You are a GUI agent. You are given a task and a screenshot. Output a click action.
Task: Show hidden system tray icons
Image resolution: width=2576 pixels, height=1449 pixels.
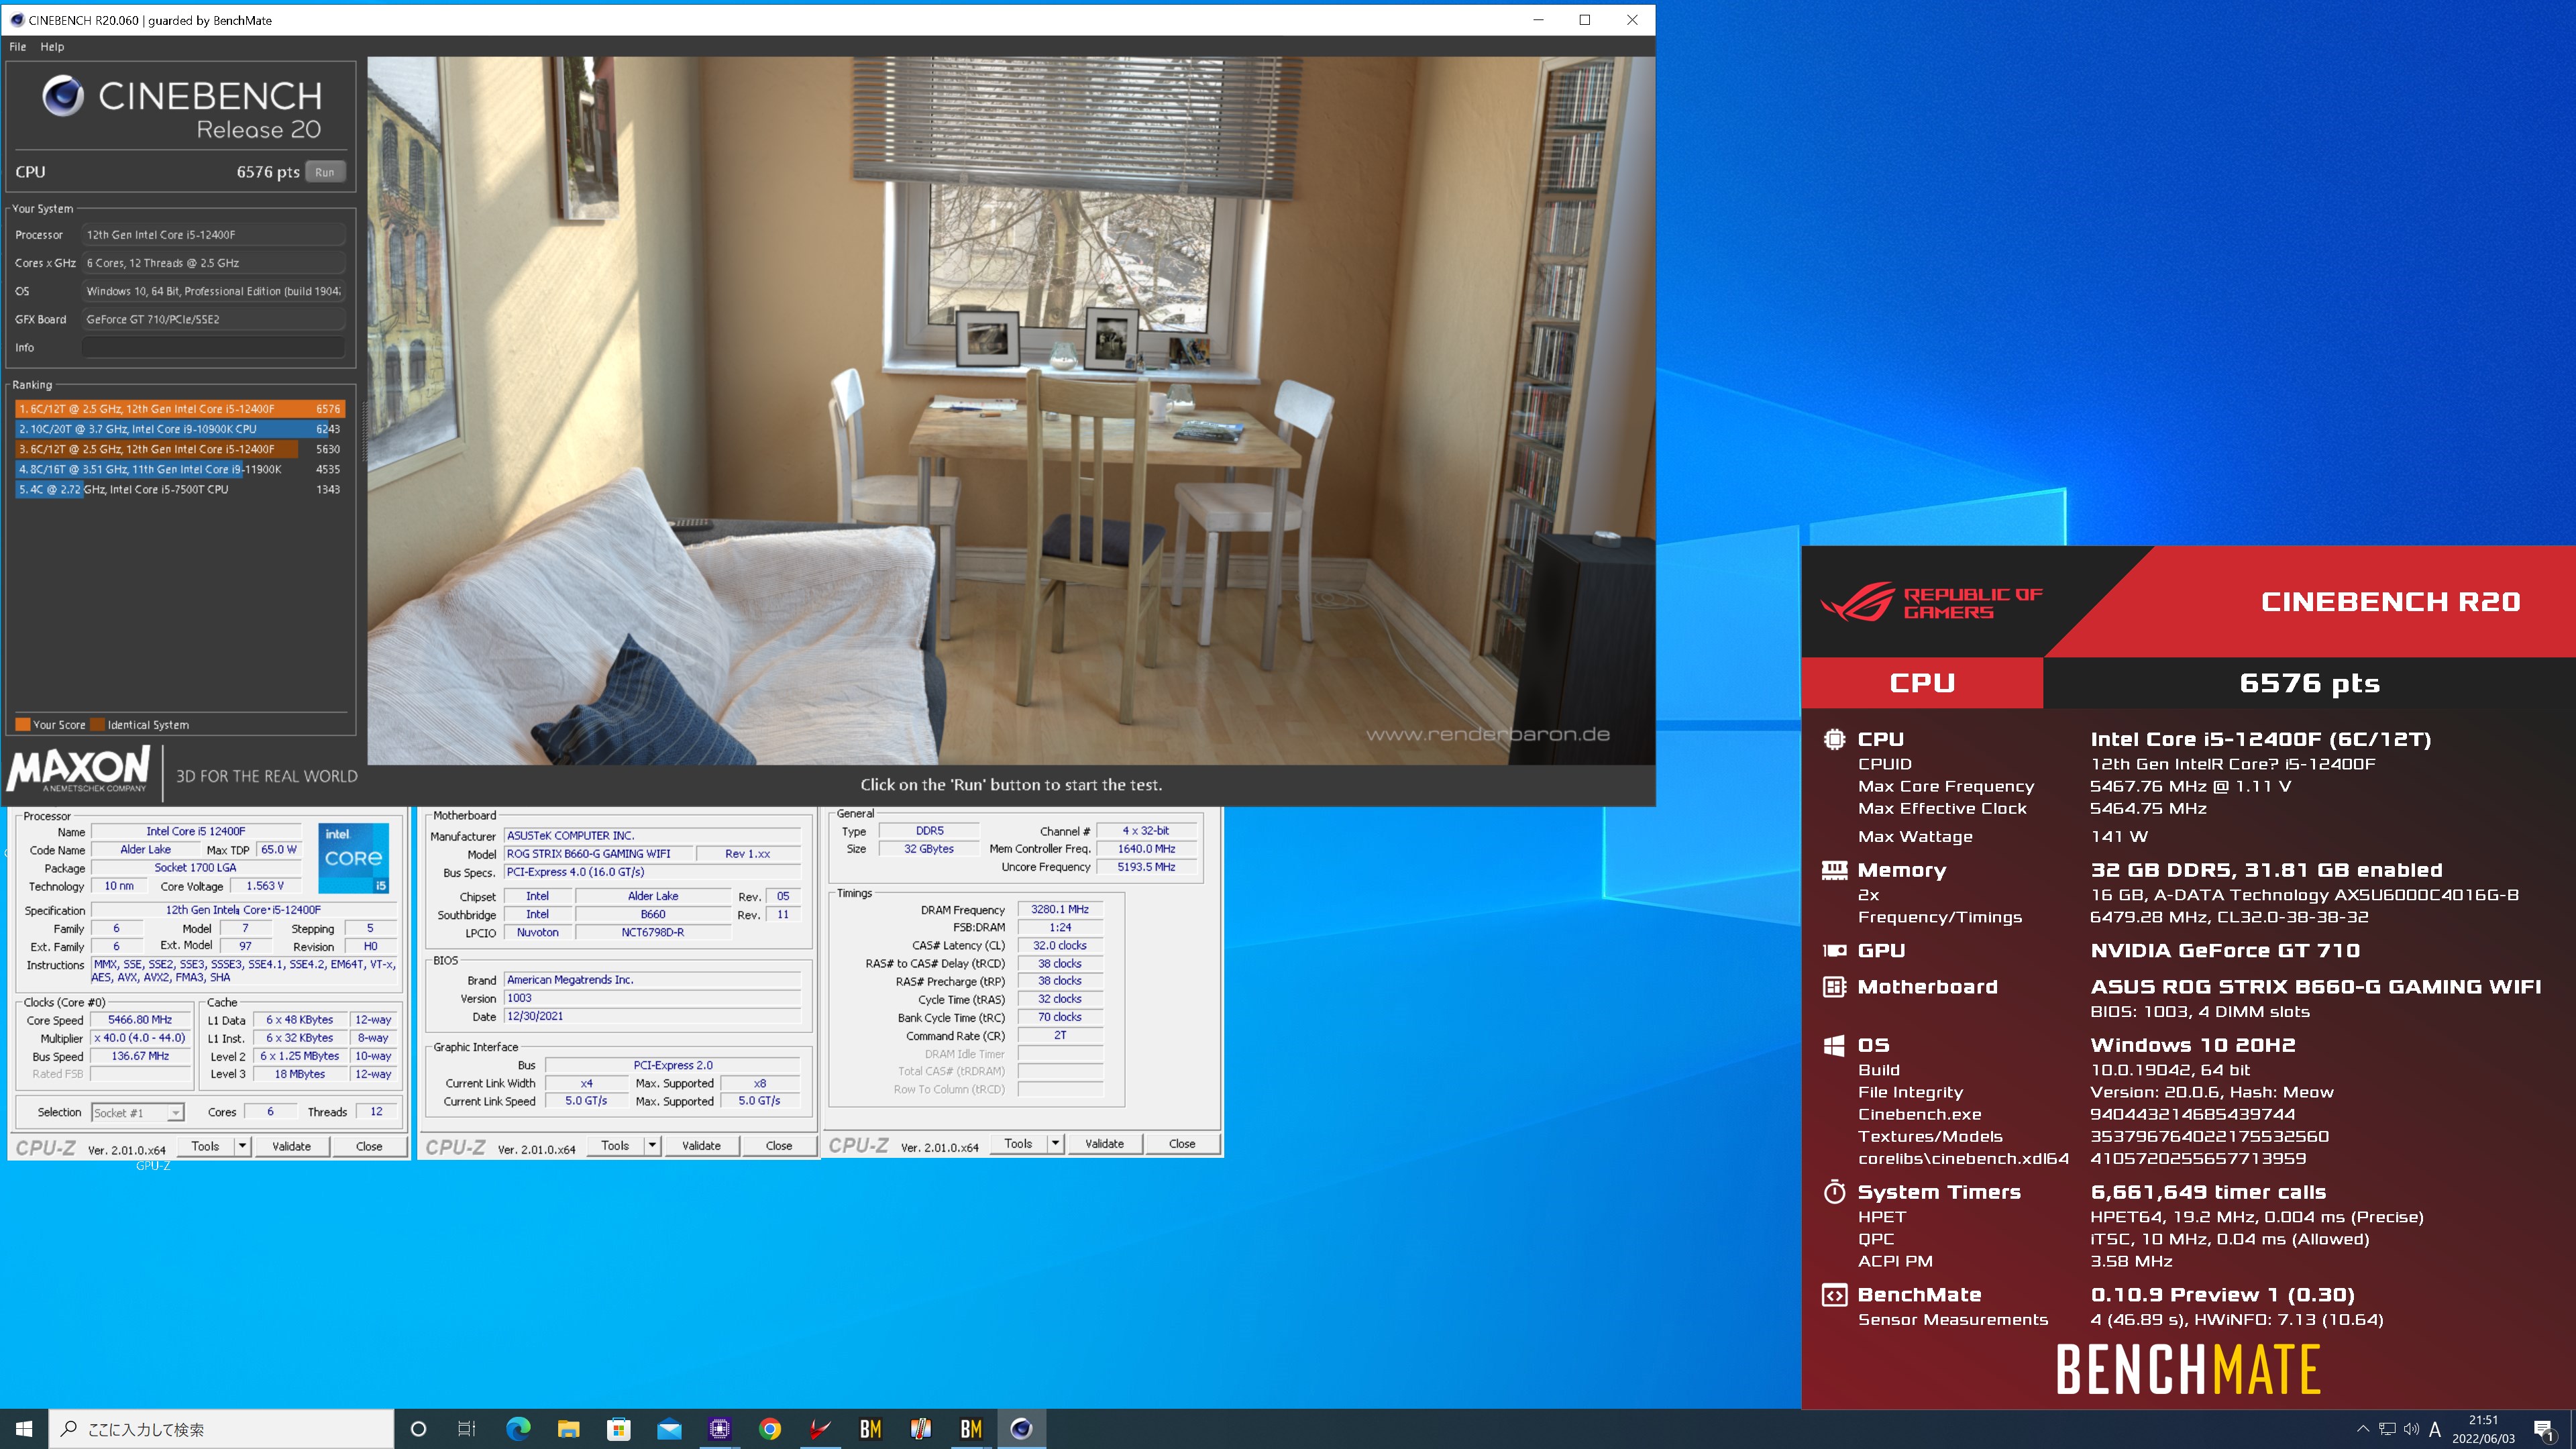coord(2363,1429)
